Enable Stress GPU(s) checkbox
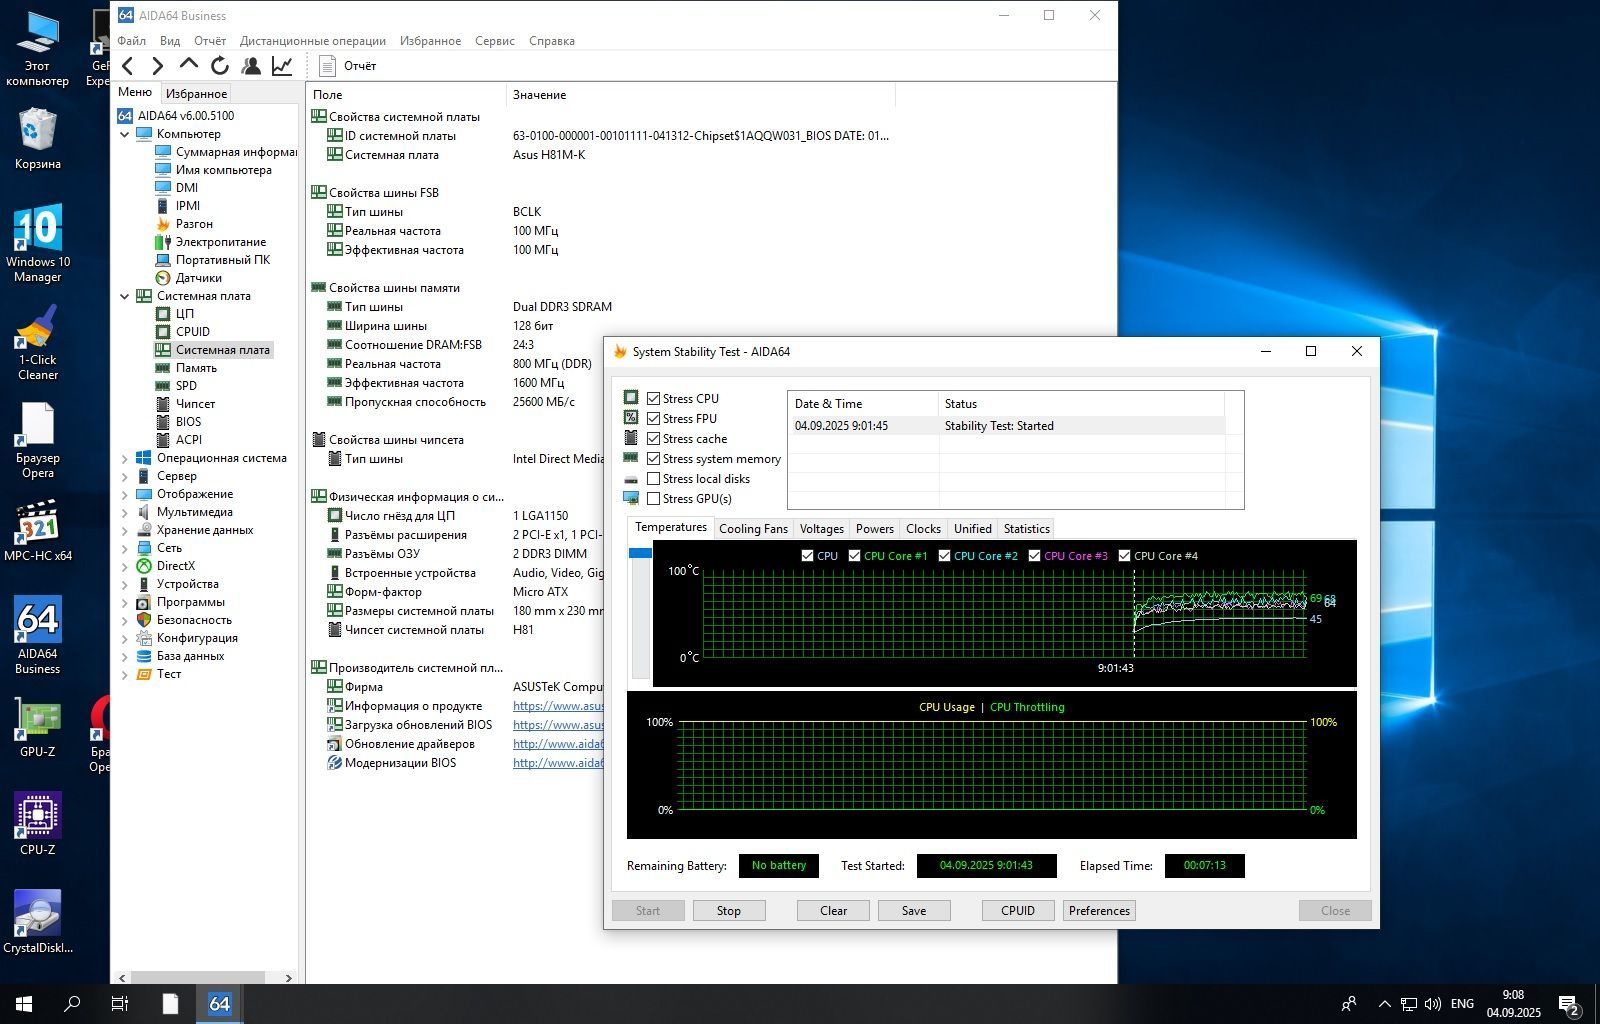 click(653, 498)
